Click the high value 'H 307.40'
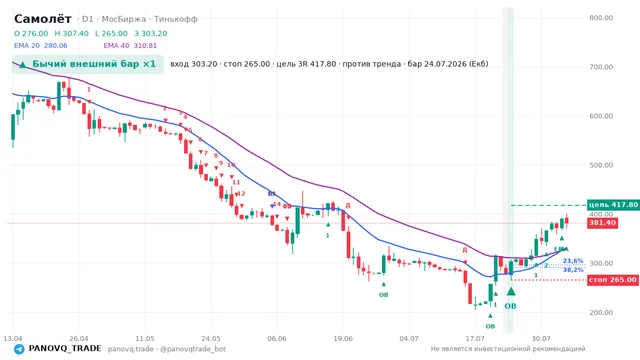Screen dimensions: 640x360 click(x=71, y=33)
